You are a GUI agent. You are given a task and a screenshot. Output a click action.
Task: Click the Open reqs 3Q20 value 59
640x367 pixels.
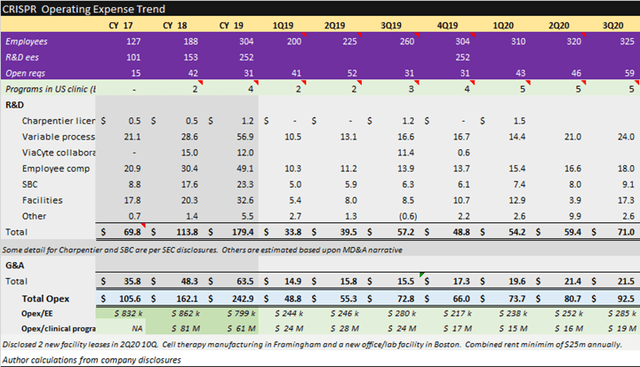coord(629,73)
